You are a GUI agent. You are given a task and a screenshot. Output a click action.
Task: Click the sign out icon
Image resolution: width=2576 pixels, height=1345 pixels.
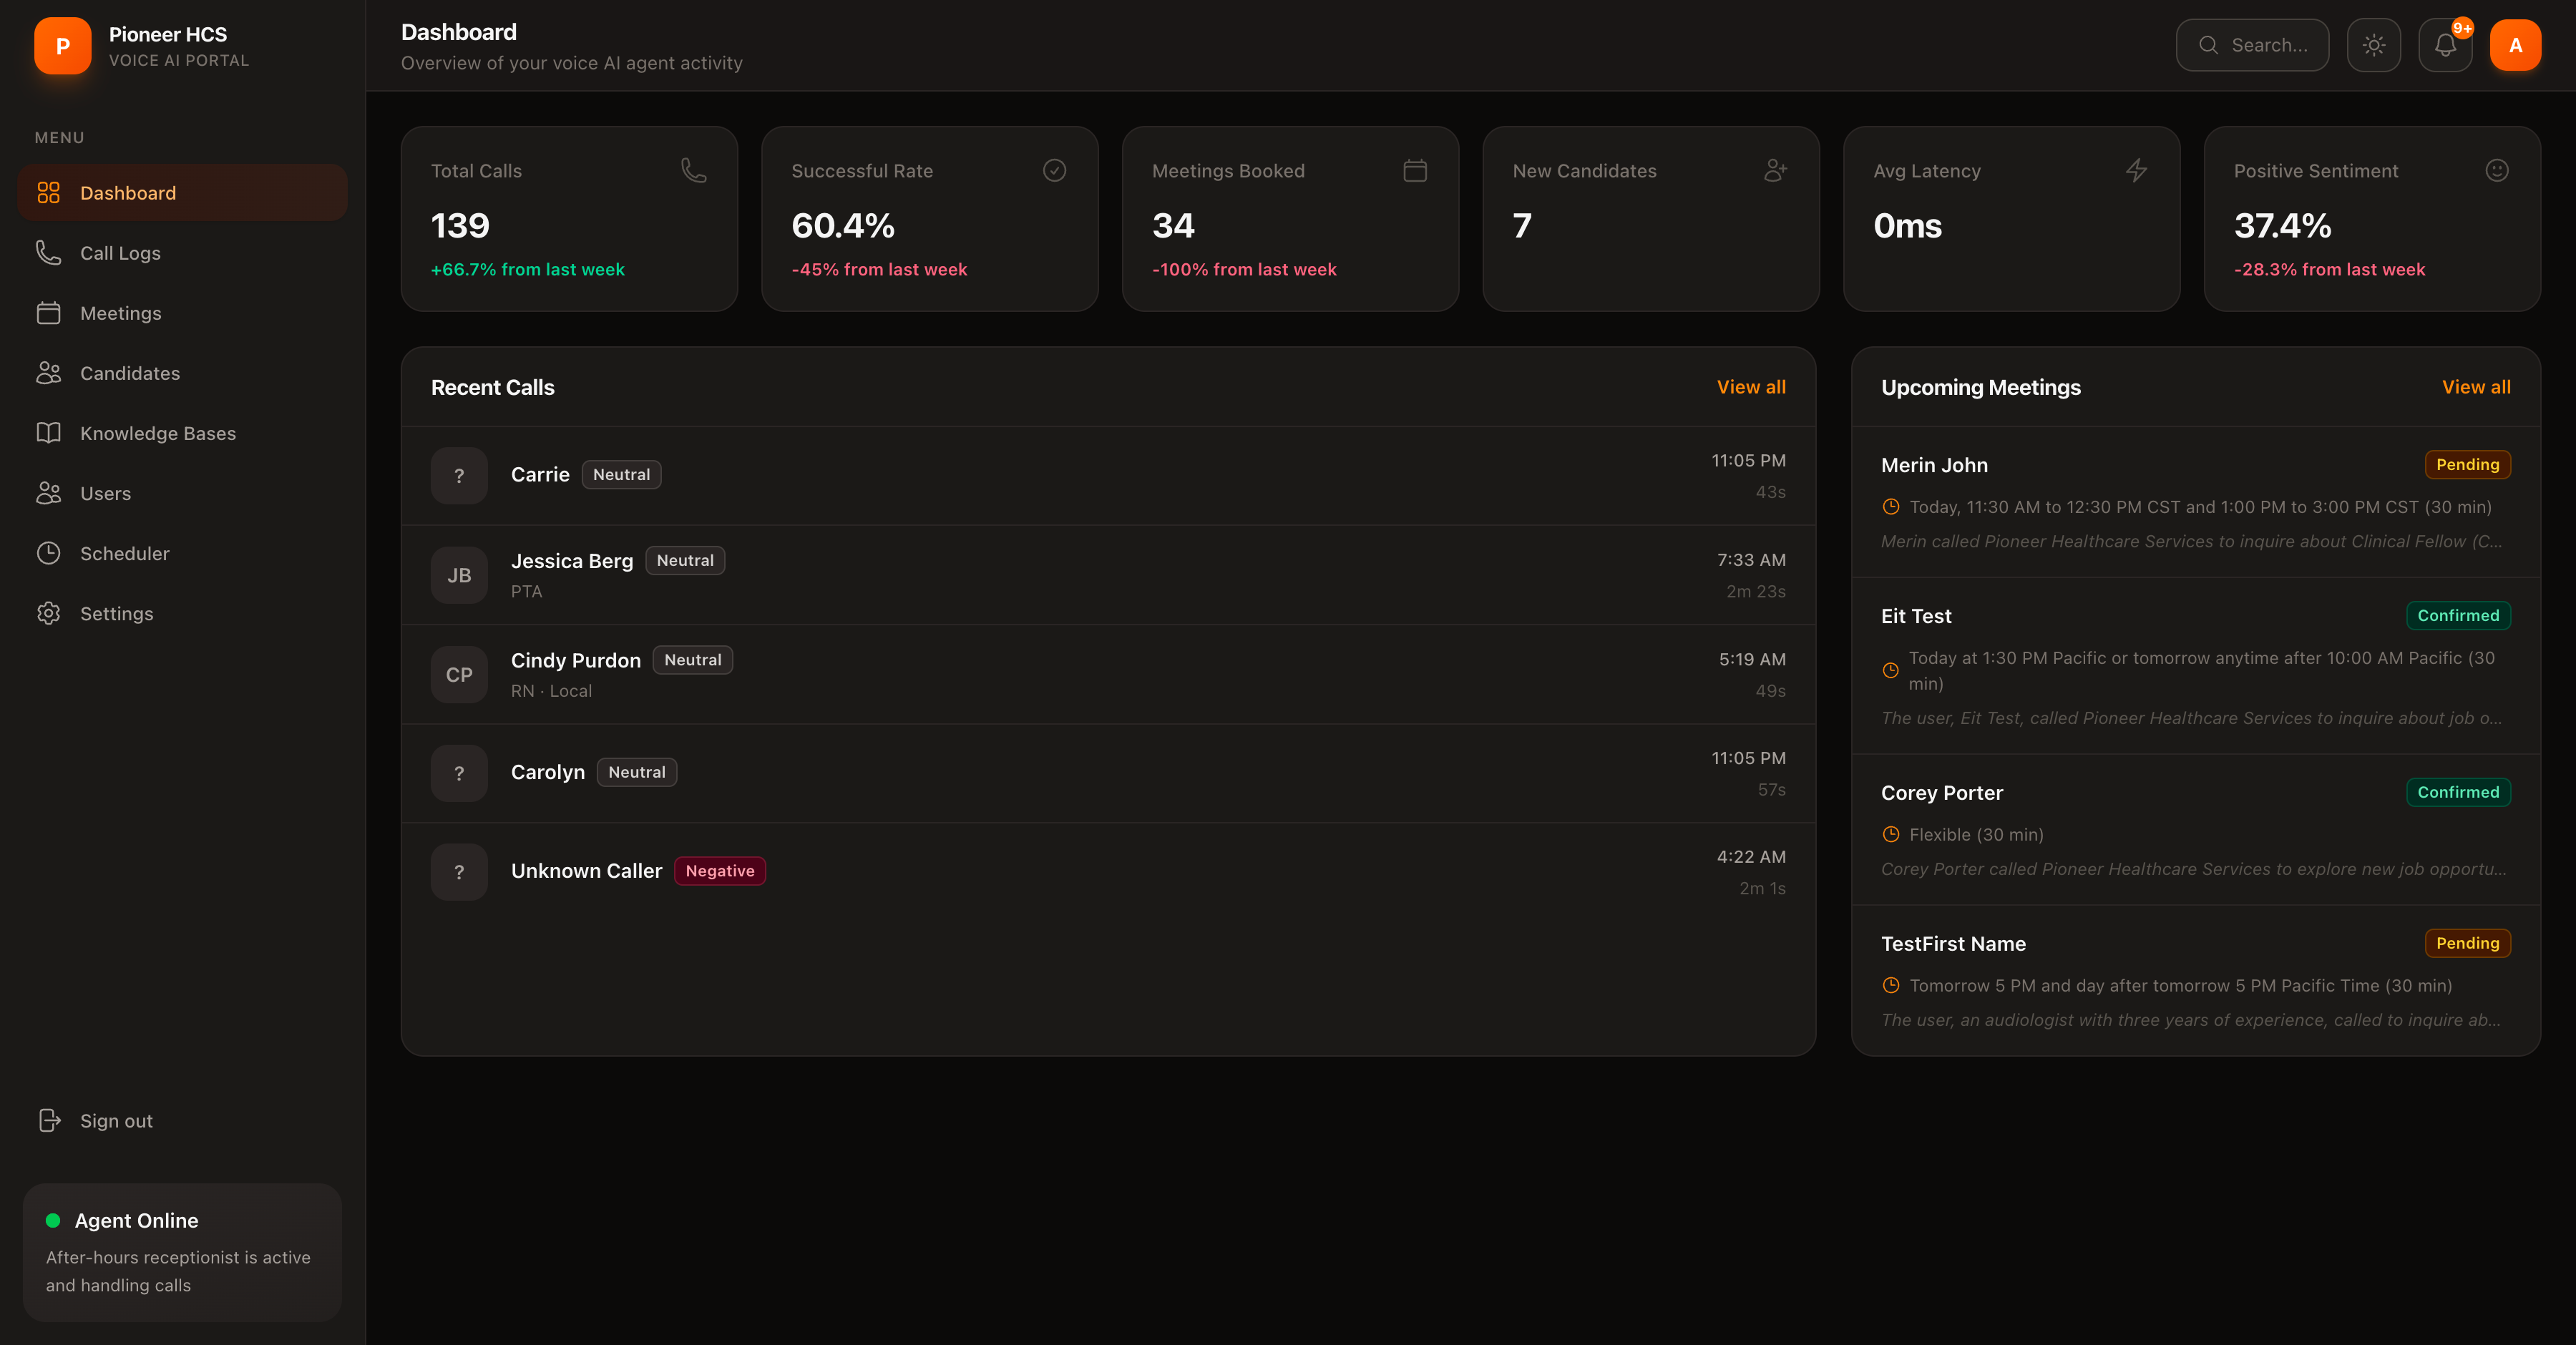[50, 1120]
